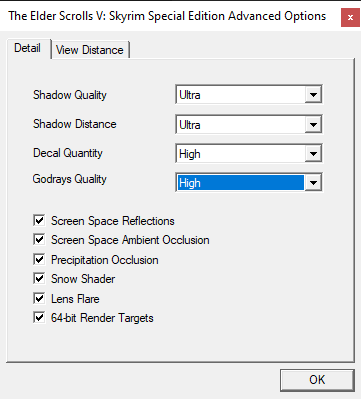Open the Shadow Quality dropdown arrow

click(313, 95)
